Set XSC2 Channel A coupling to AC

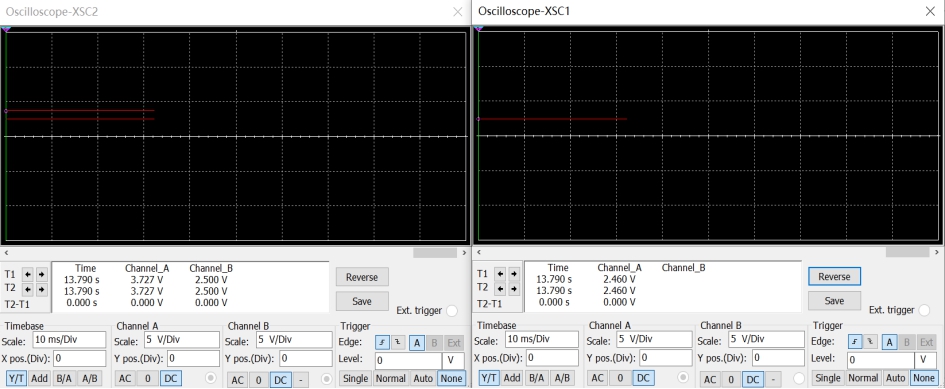[125, 378]
